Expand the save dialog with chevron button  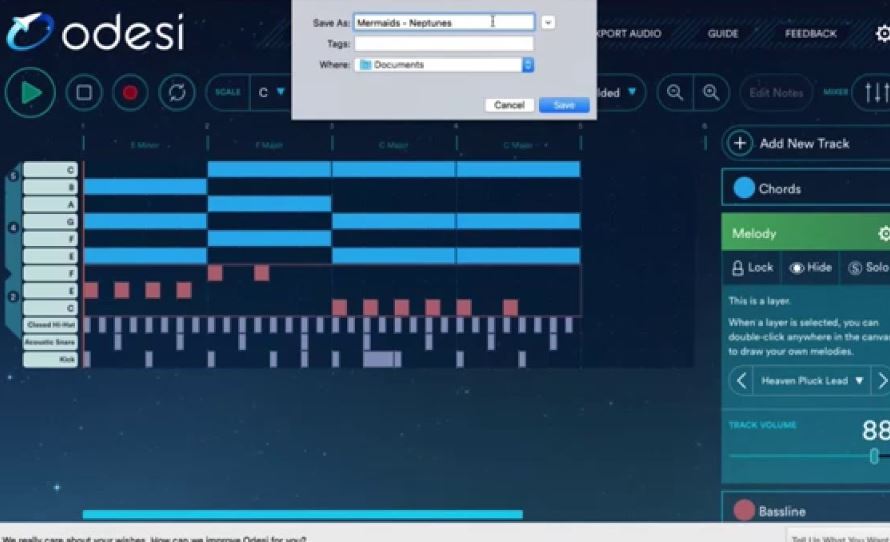[548, 23]
